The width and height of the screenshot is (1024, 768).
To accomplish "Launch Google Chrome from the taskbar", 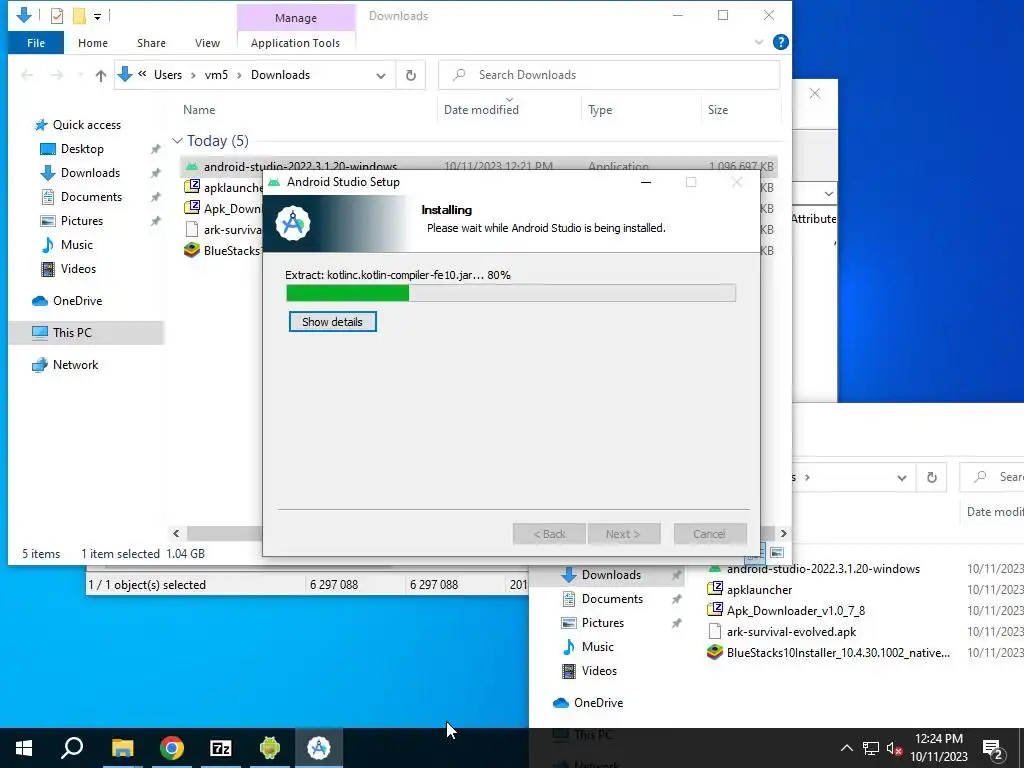I will coord(172,748).
